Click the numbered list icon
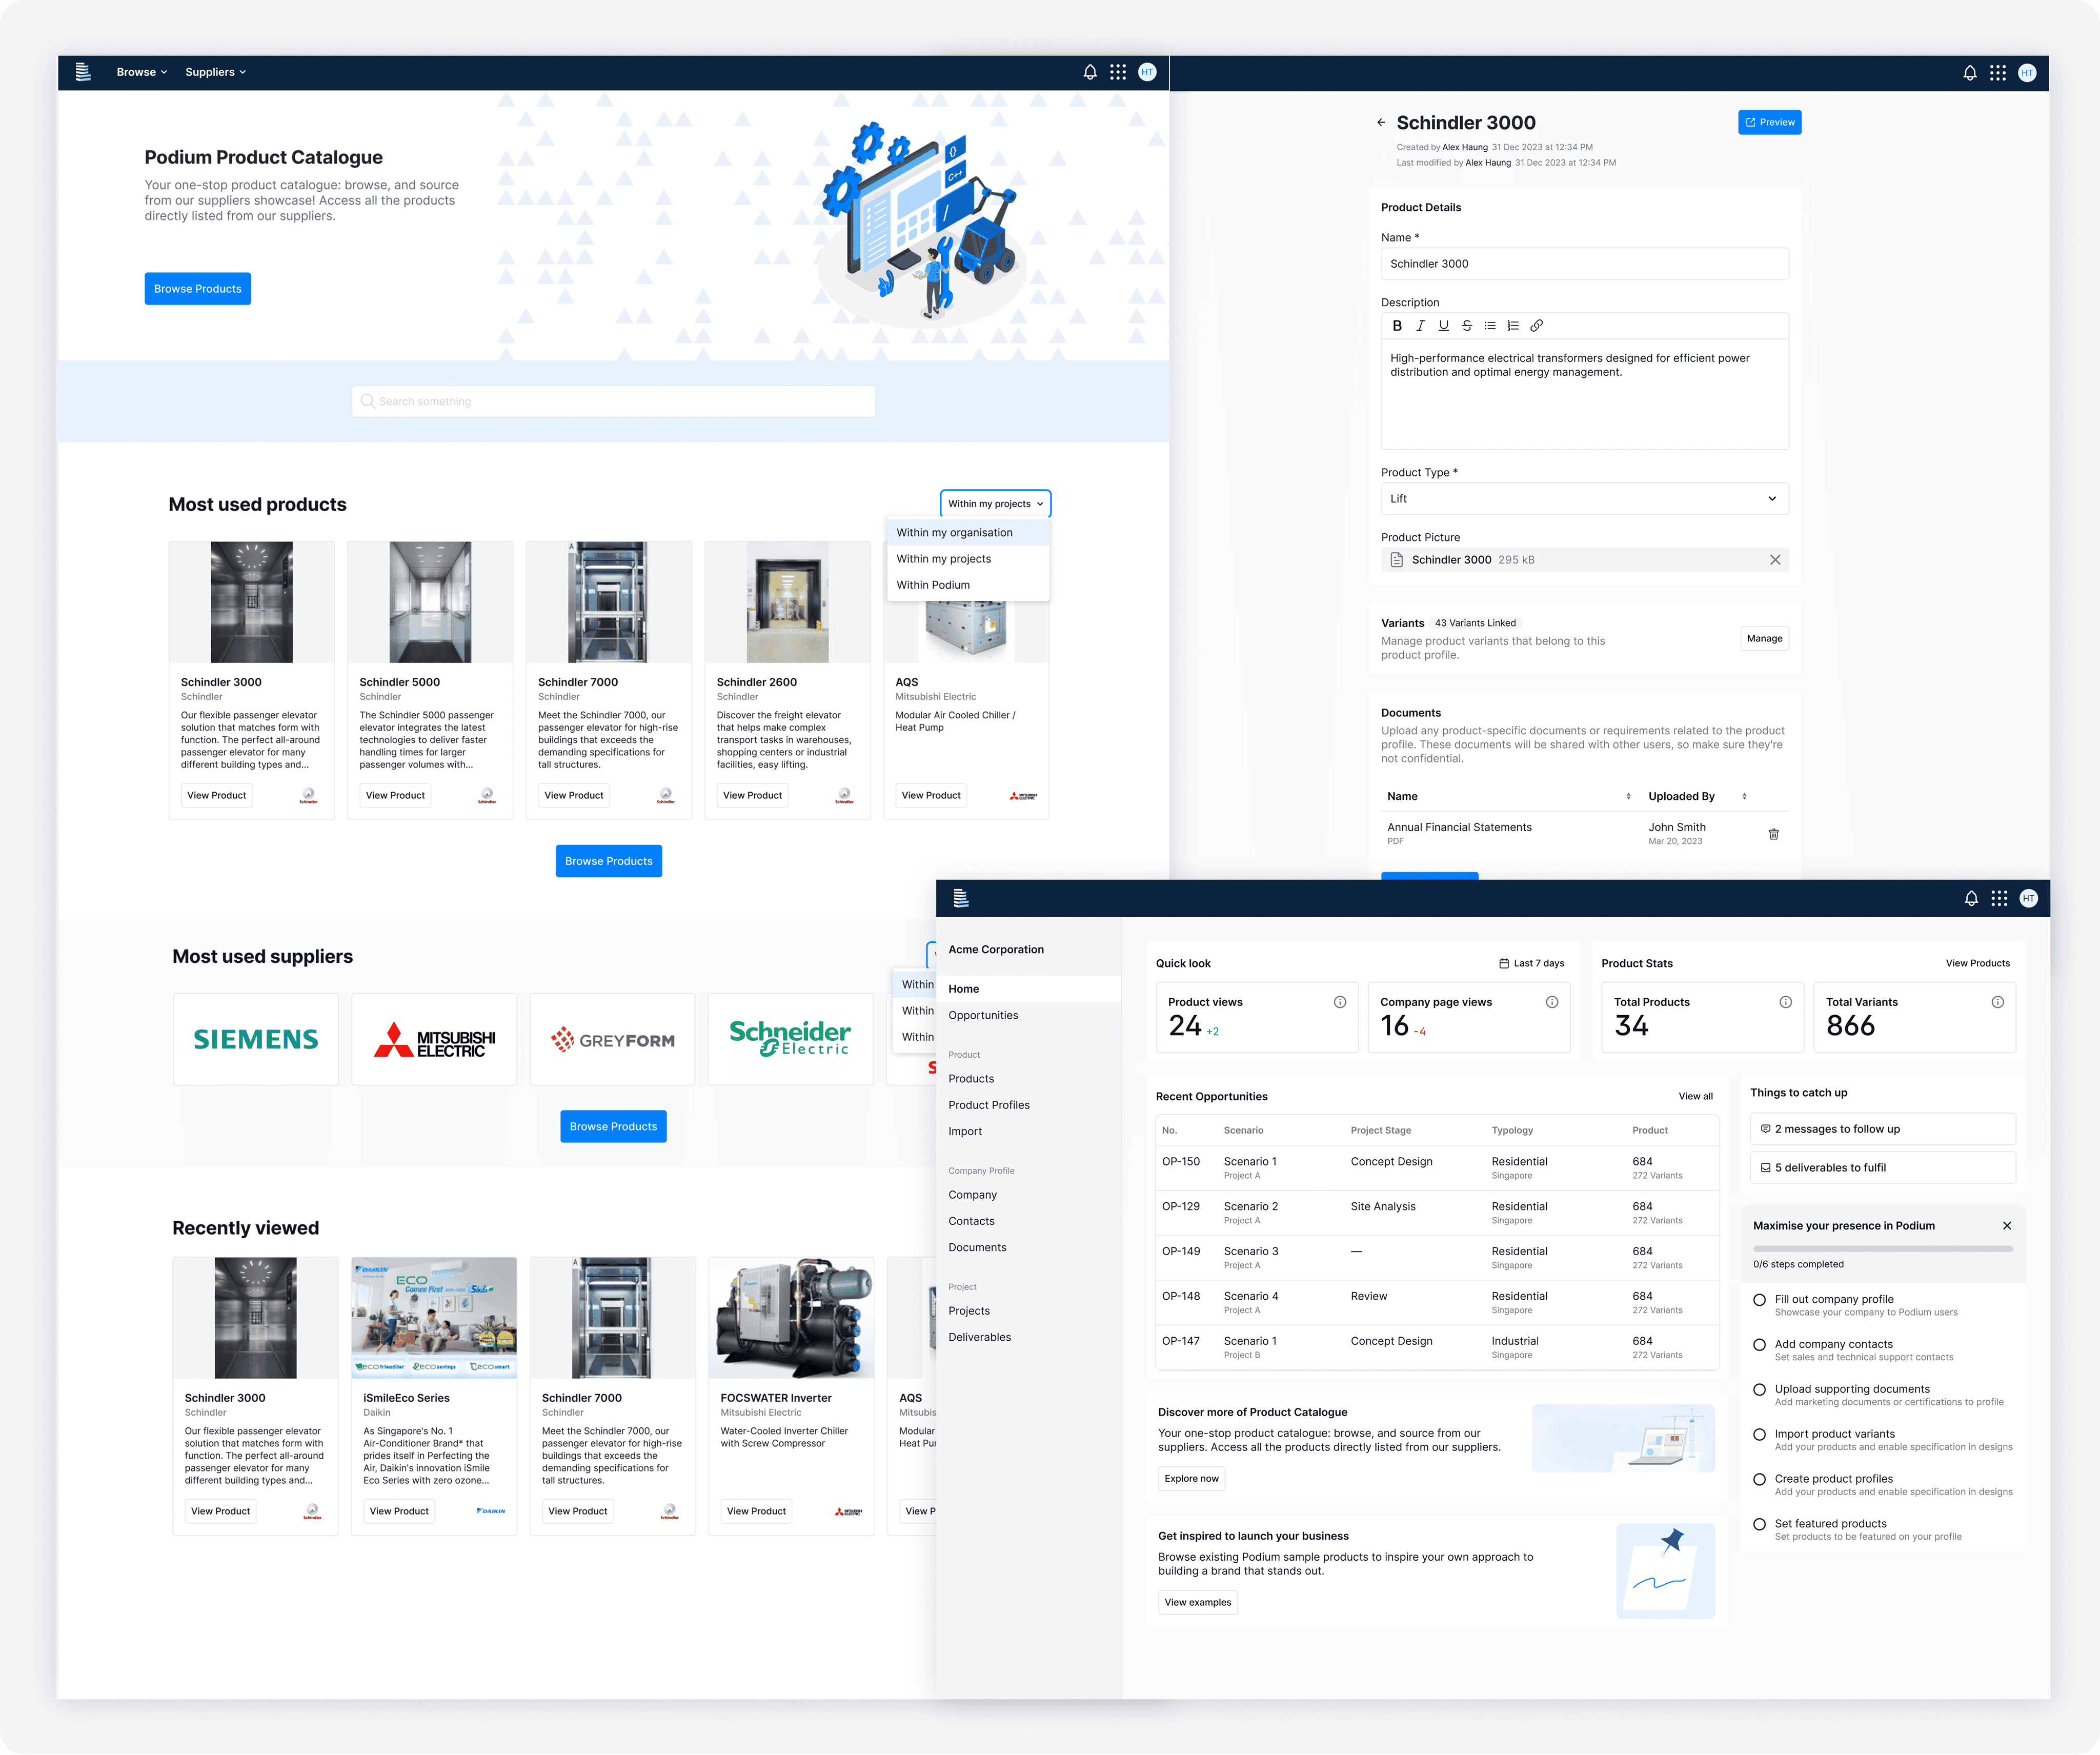This screenshot has width=2100, height=1755. (x=1513, y=326)
